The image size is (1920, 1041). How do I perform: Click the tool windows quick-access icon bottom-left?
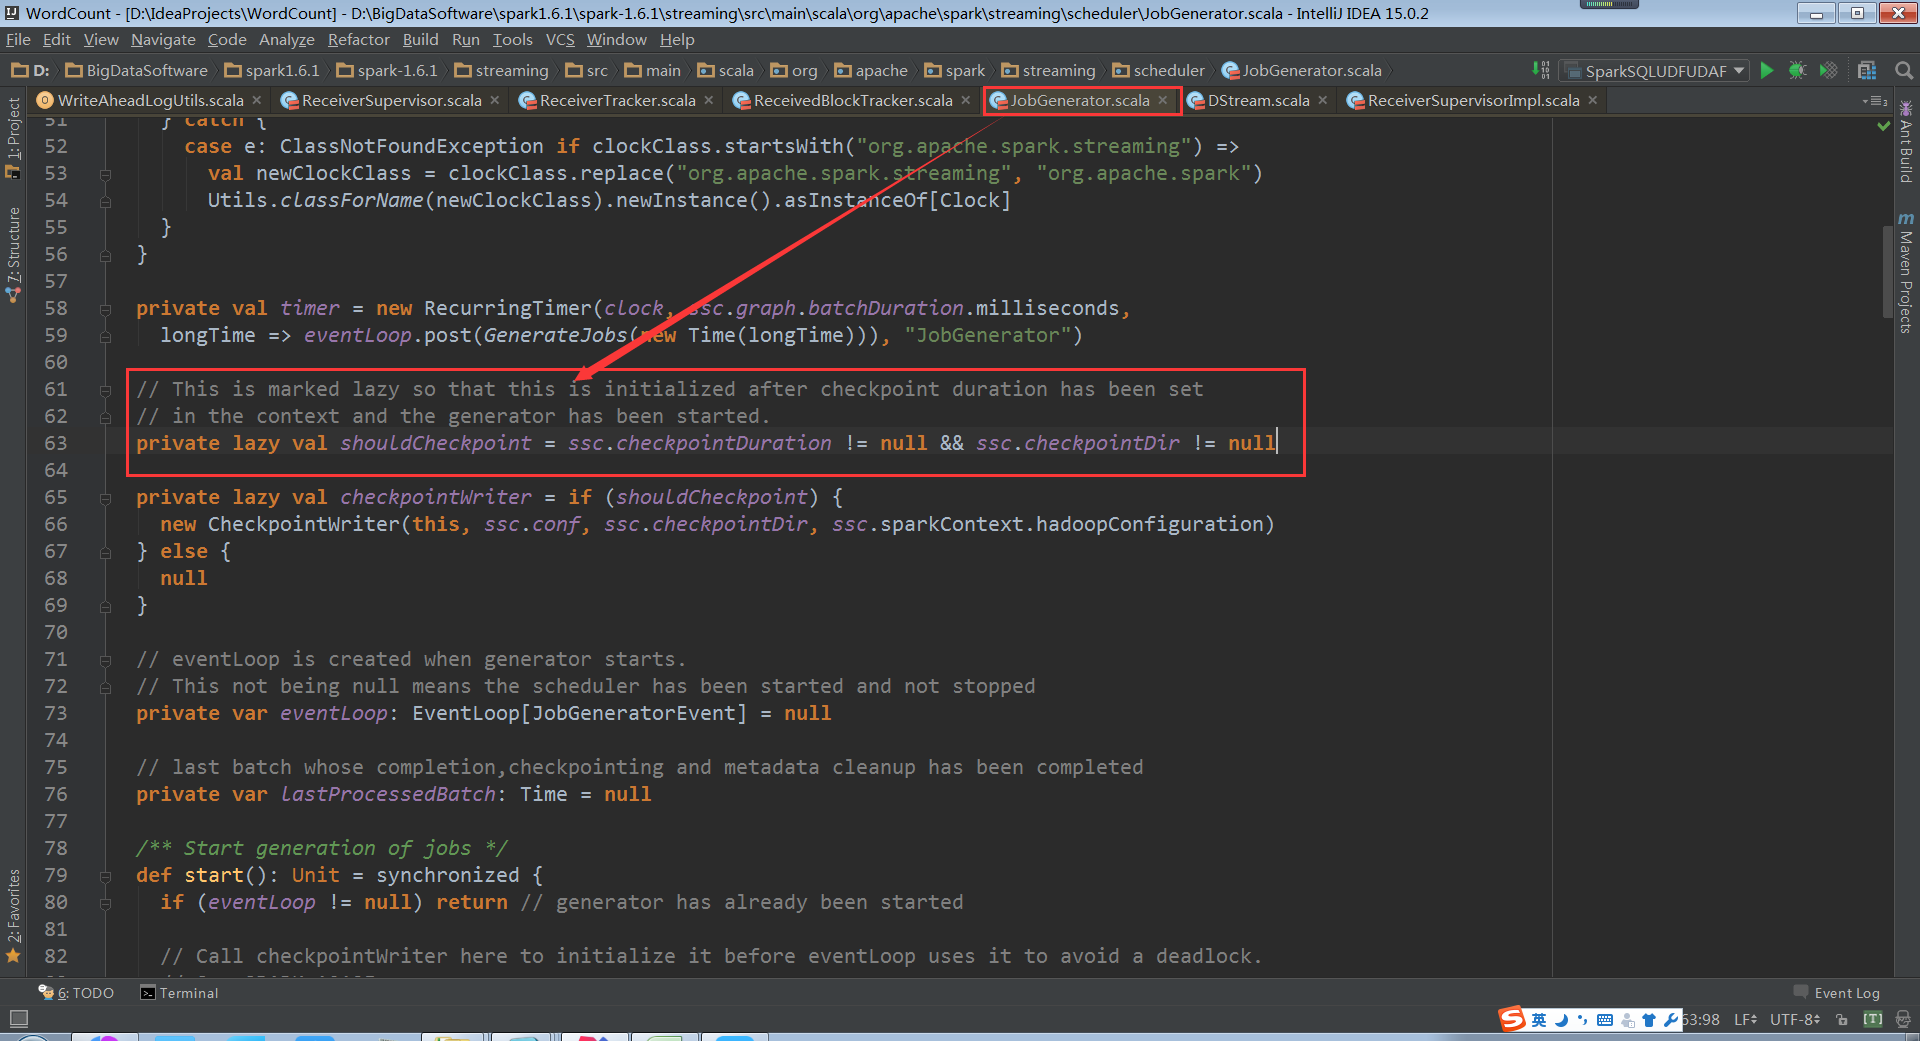(18, 1019)
